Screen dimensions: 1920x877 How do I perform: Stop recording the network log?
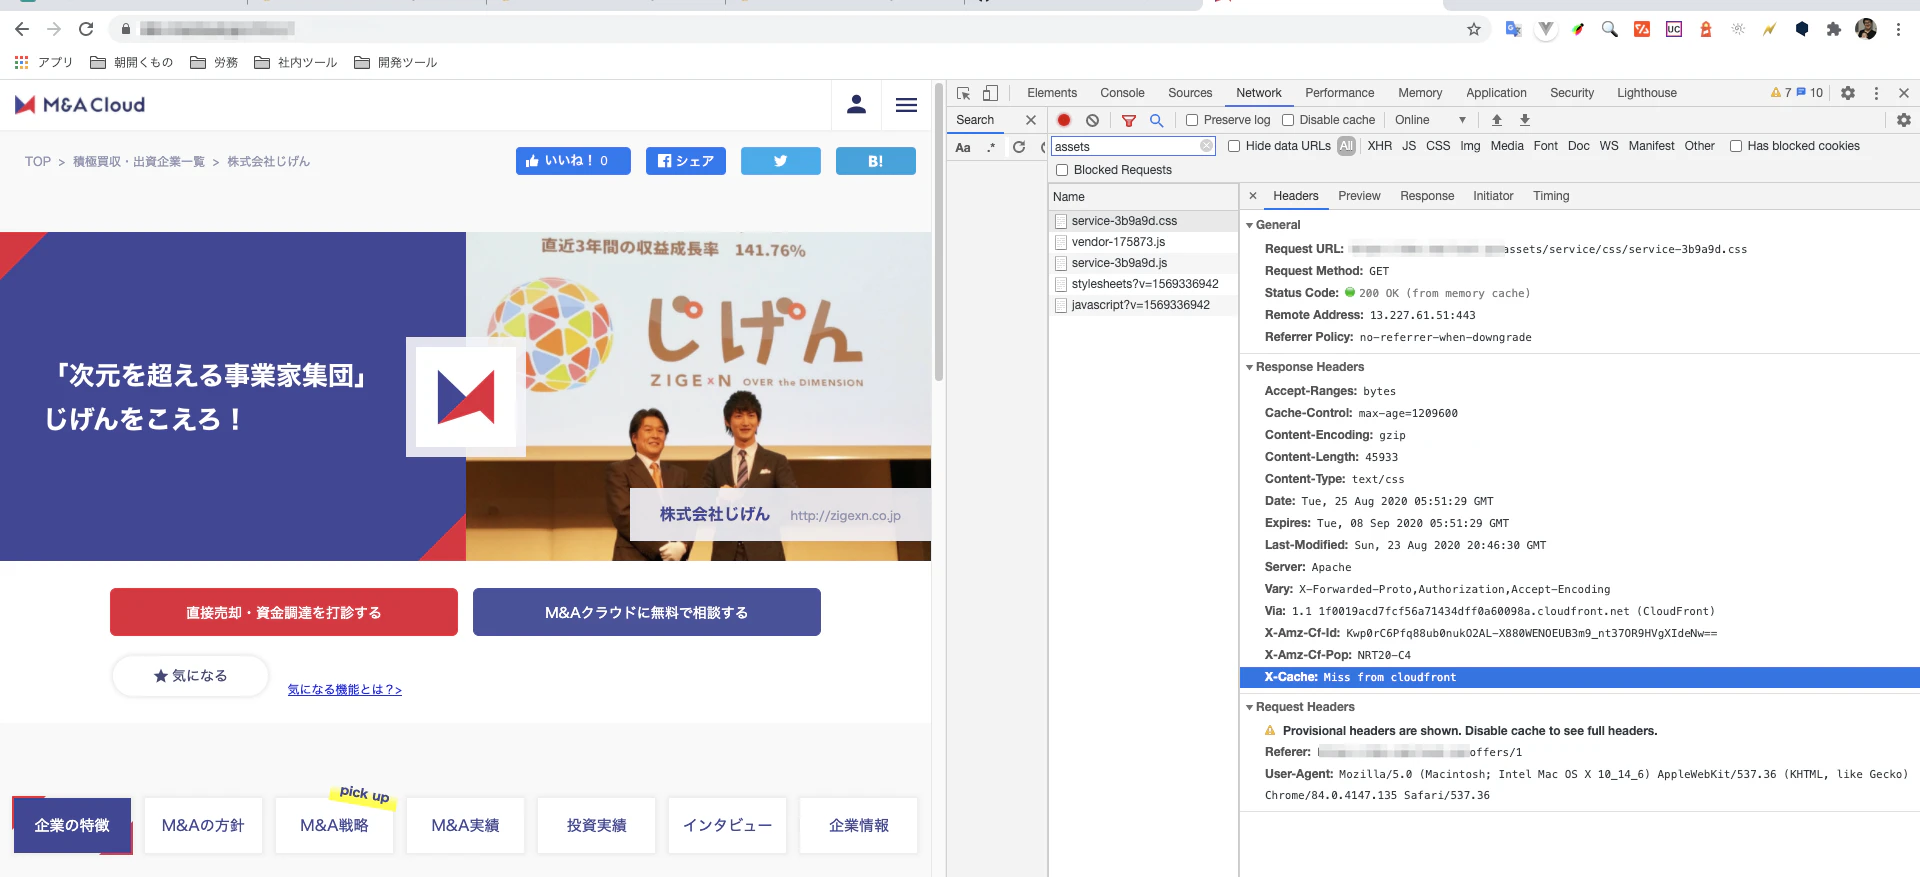[x=1064, y=120]
